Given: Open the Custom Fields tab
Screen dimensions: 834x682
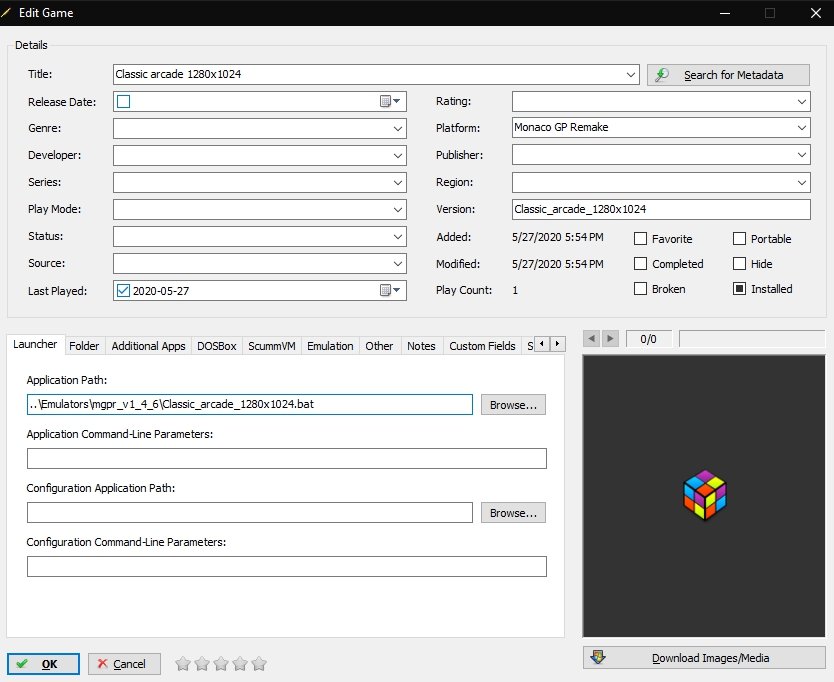Looking at the screenshot, I should (x=482, y=346).
